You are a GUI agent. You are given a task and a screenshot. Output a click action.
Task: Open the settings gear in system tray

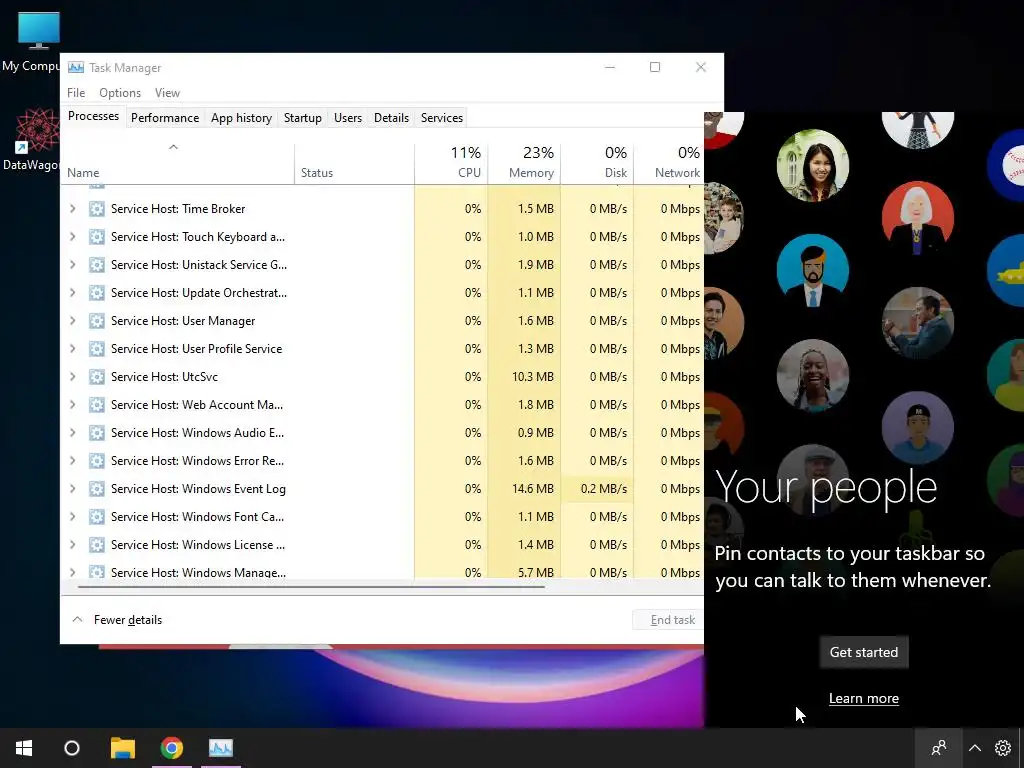pos(1002,748)
